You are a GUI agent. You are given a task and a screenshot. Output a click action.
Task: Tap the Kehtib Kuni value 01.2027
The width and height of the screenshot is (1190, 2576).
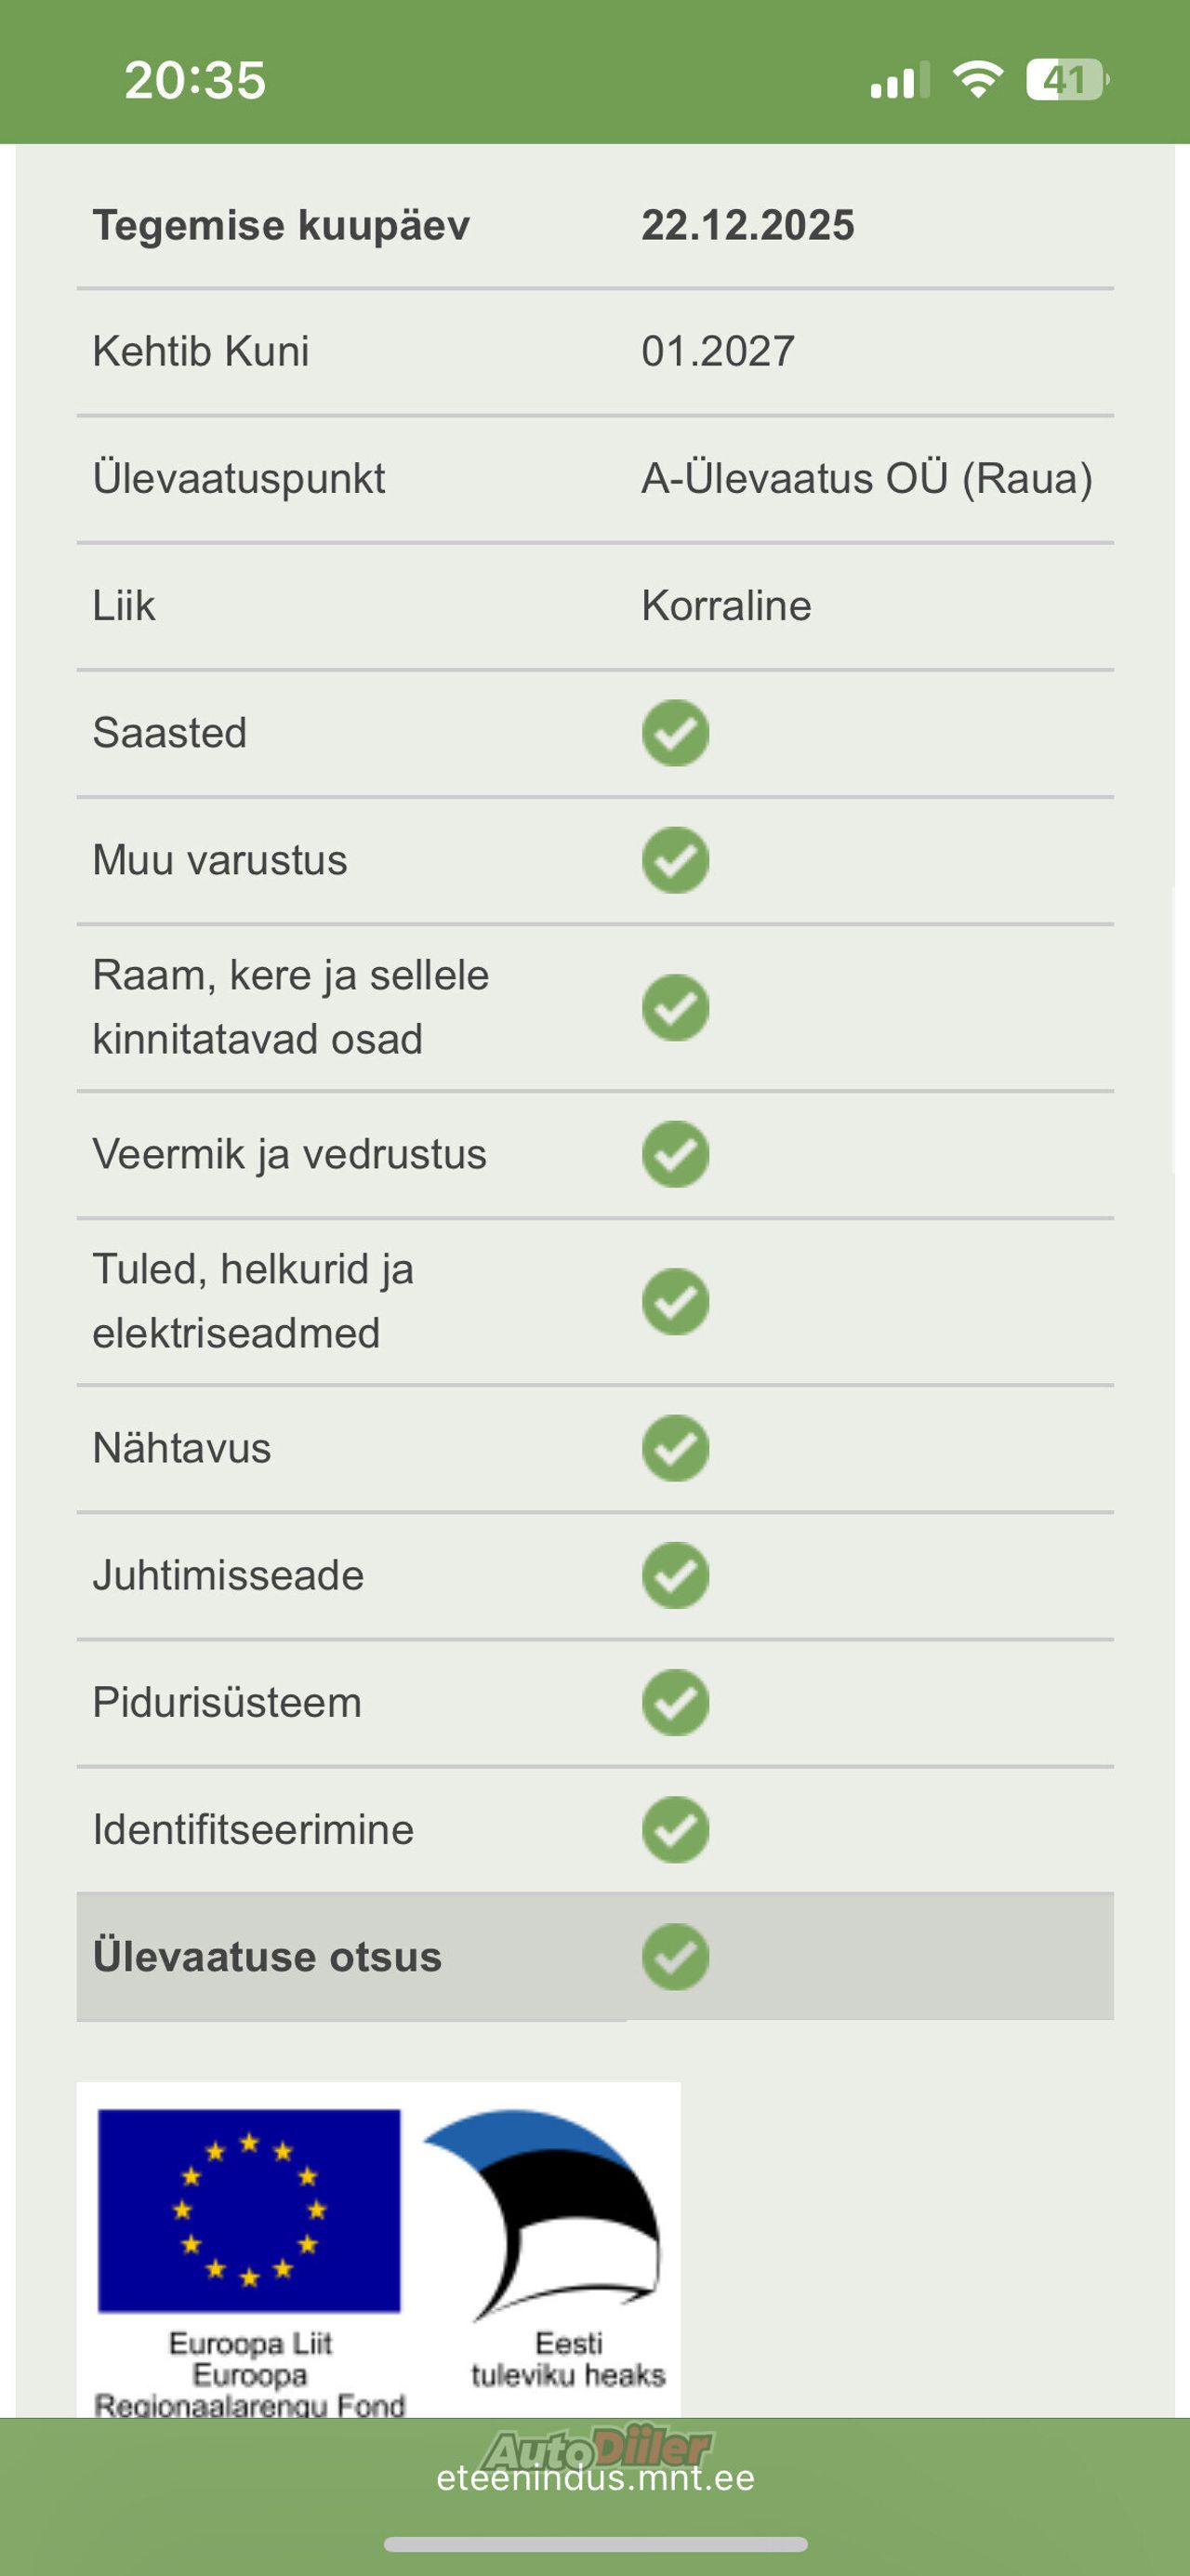point(717,351)
